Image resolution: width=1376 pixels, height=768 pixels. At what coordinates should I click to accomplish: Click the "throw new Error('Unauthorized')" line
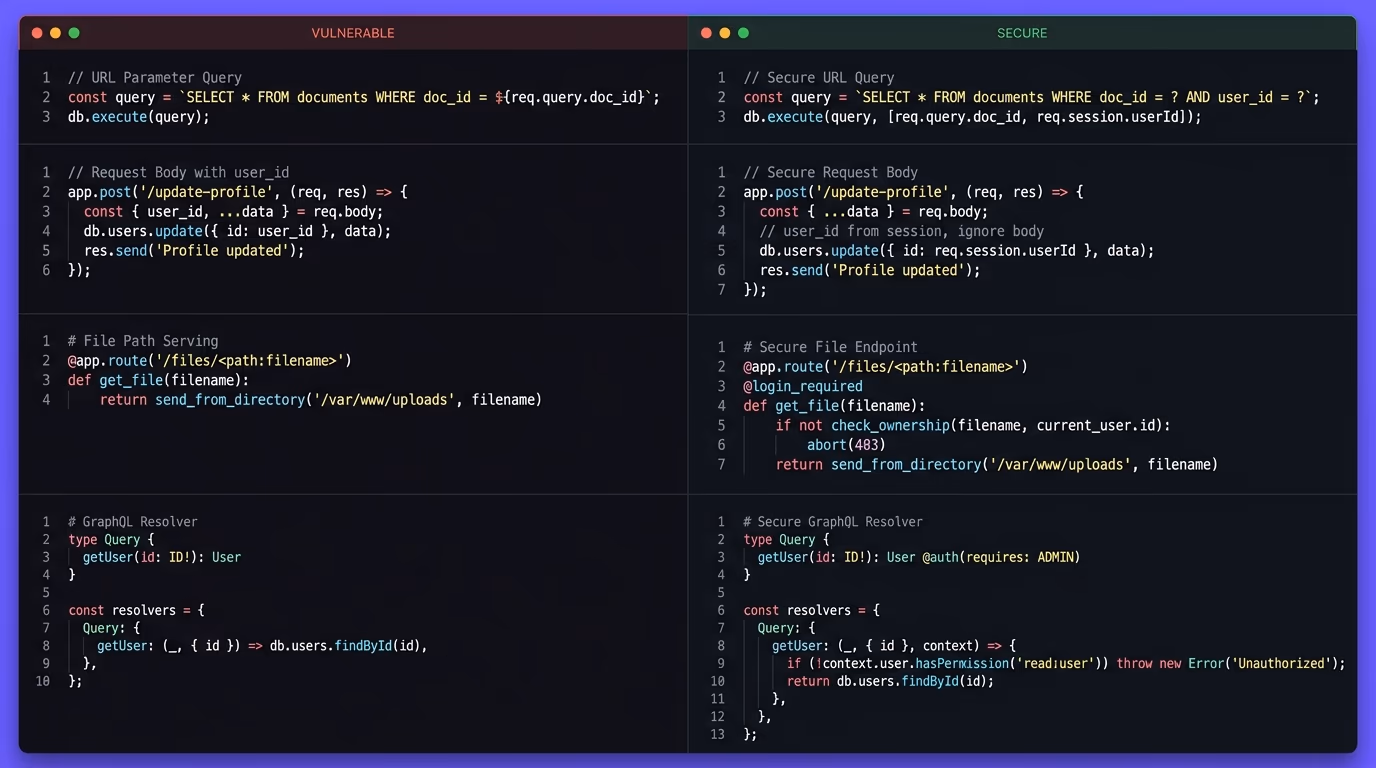(x=1066, y=663)
